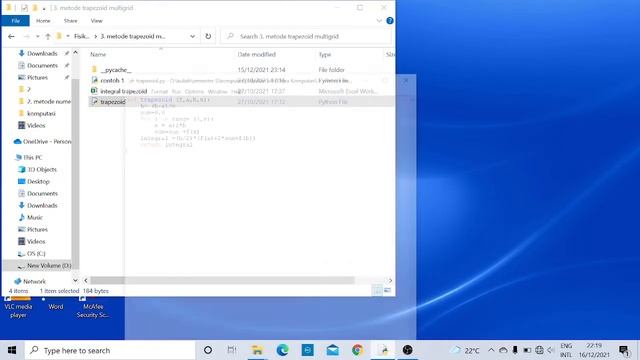Open the Share ribbon tab
The width and height of the screenshot is (640, 360).
click(70, 21)
